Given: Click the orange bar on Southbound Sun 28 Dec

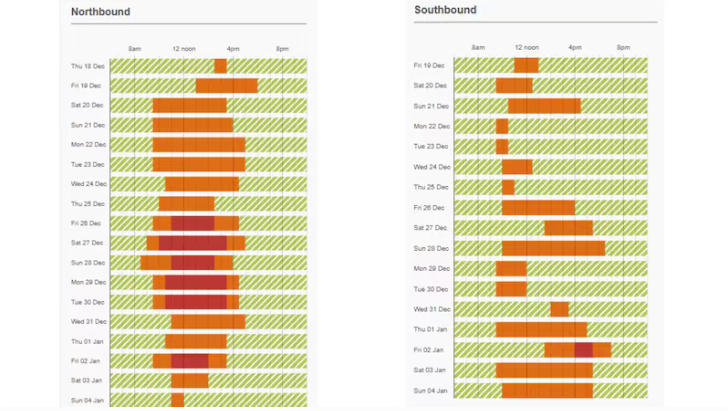Looking at the screenshot, I should [553, 248].
